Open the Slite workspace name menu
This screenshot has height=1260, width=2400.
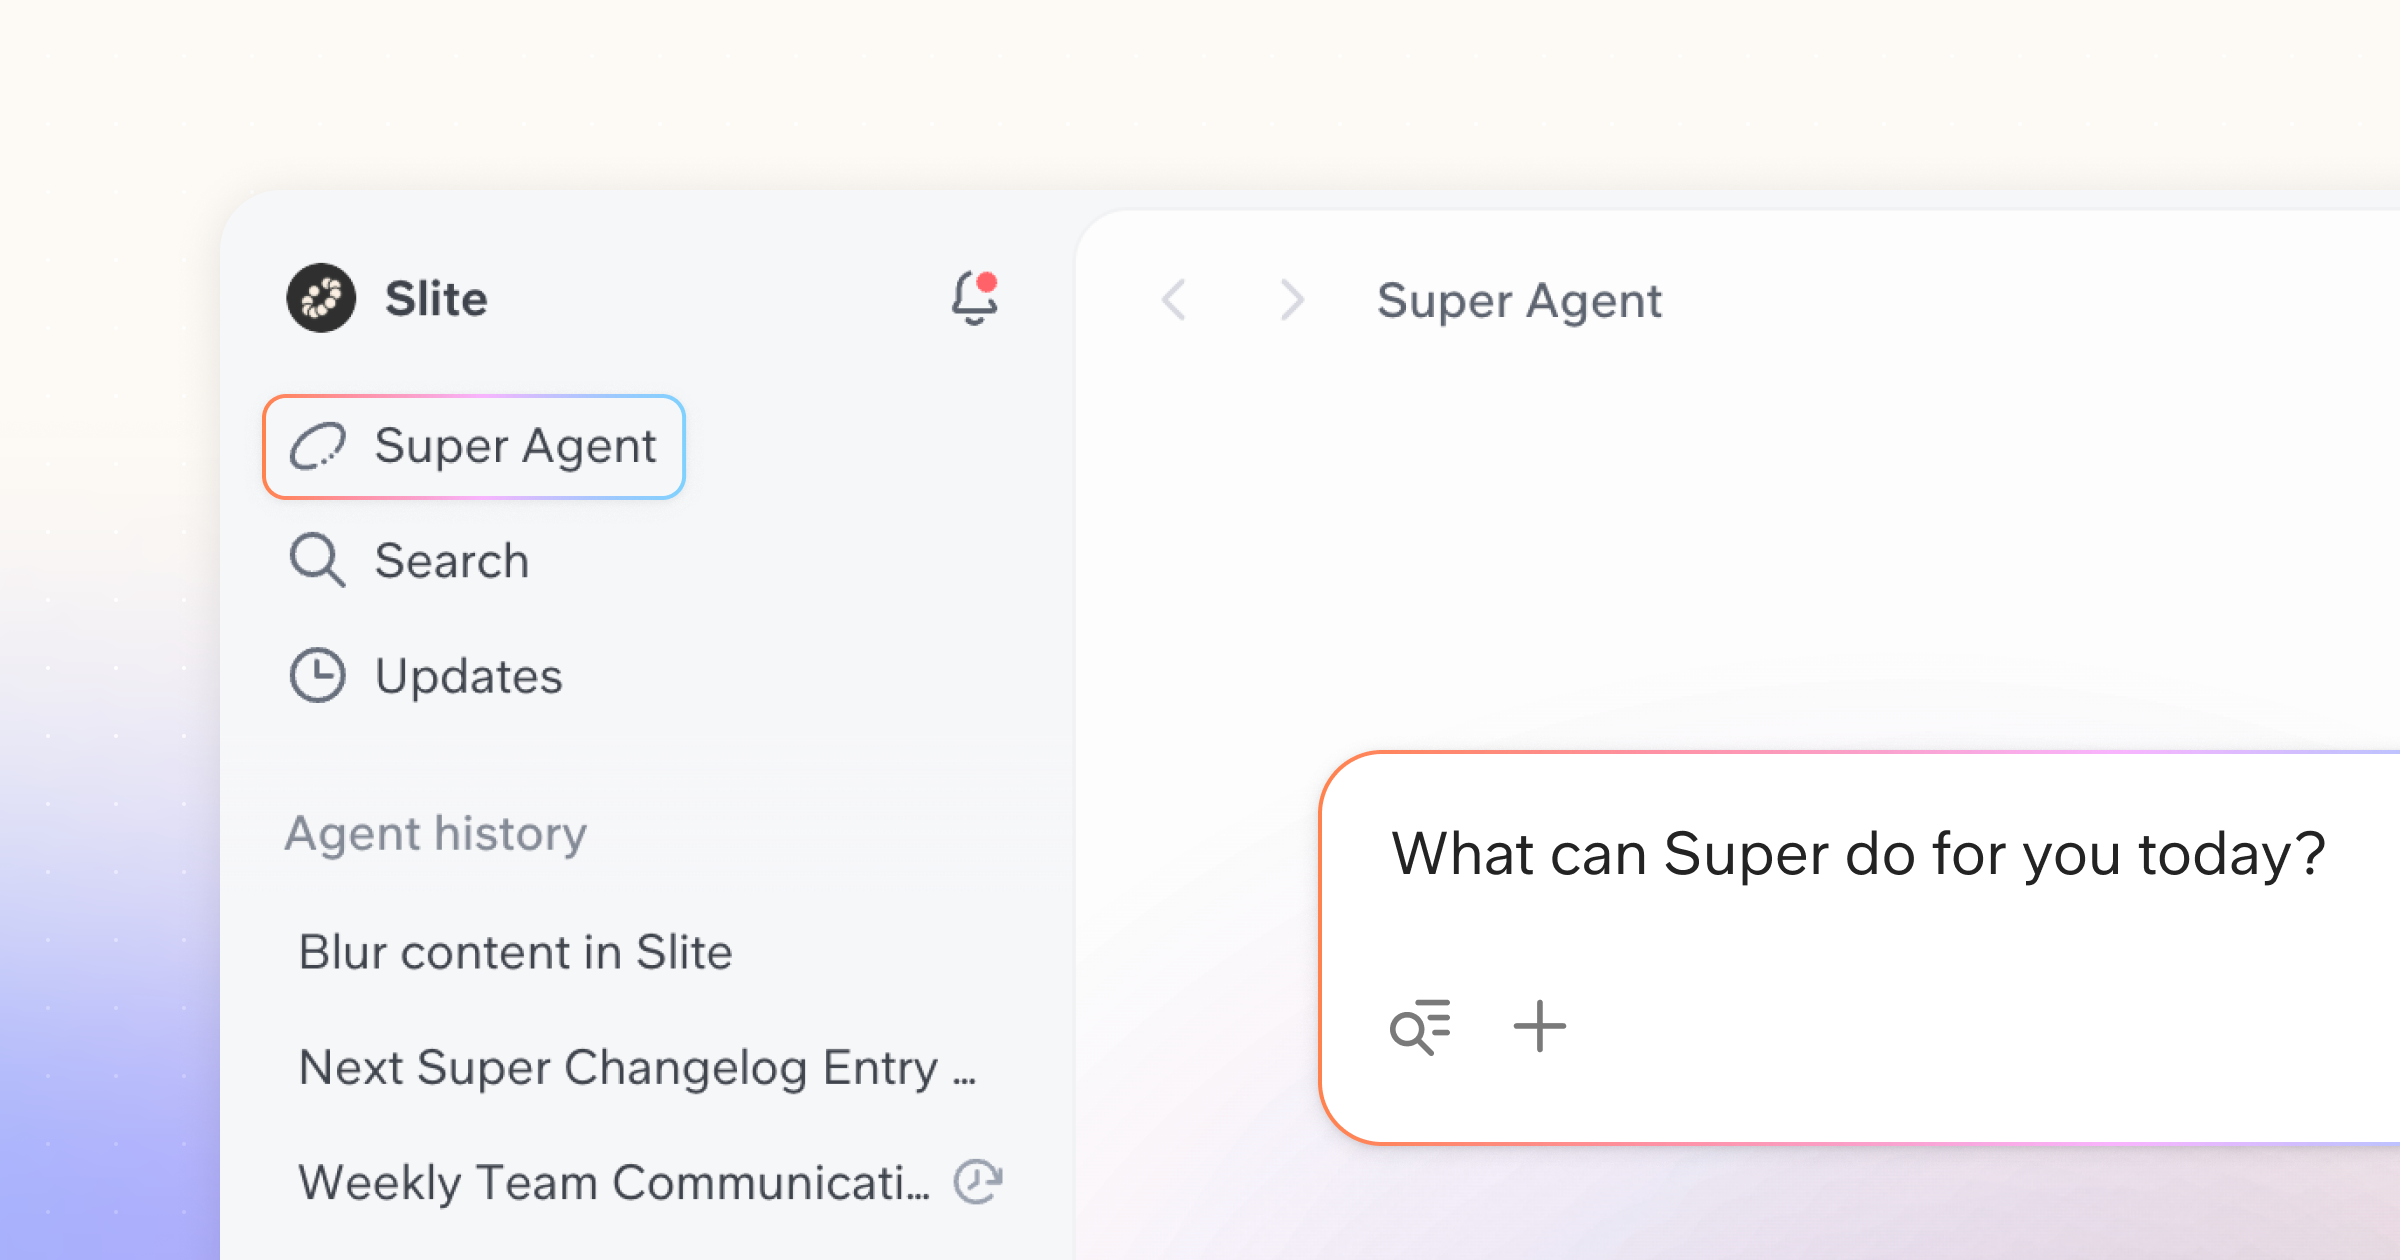pyautogui.click(x=436, y=299)
